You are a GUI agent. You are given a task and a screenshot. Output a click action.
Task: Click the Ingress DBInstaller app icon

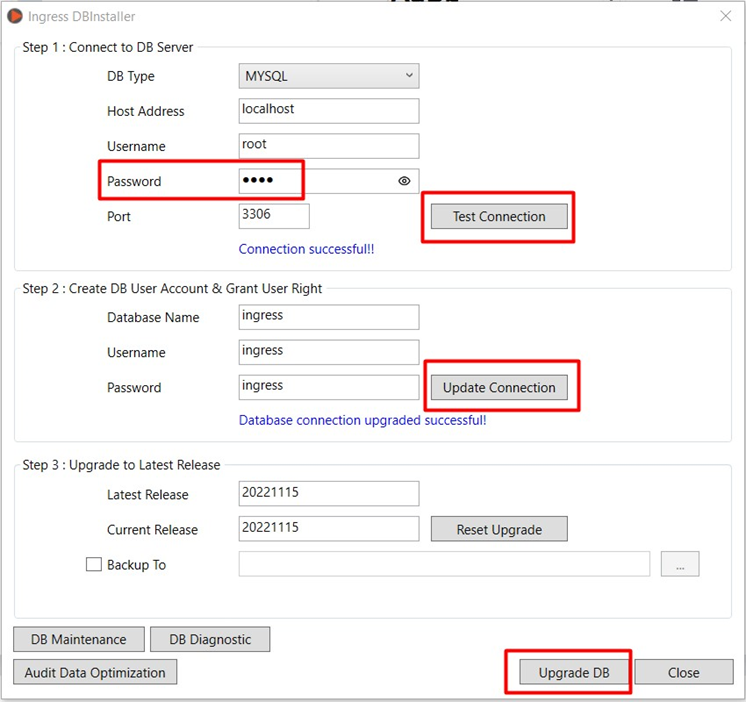(15, 16)
